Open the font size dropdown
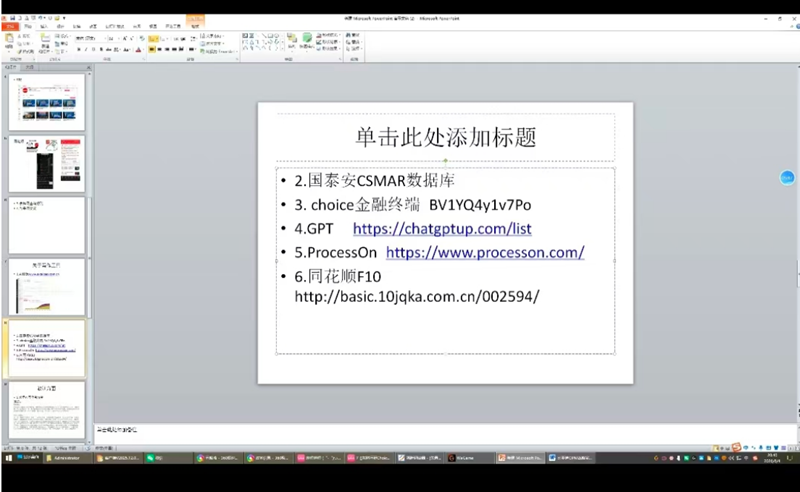The width and height of the screenshot is (800, 492). (119, 38)
